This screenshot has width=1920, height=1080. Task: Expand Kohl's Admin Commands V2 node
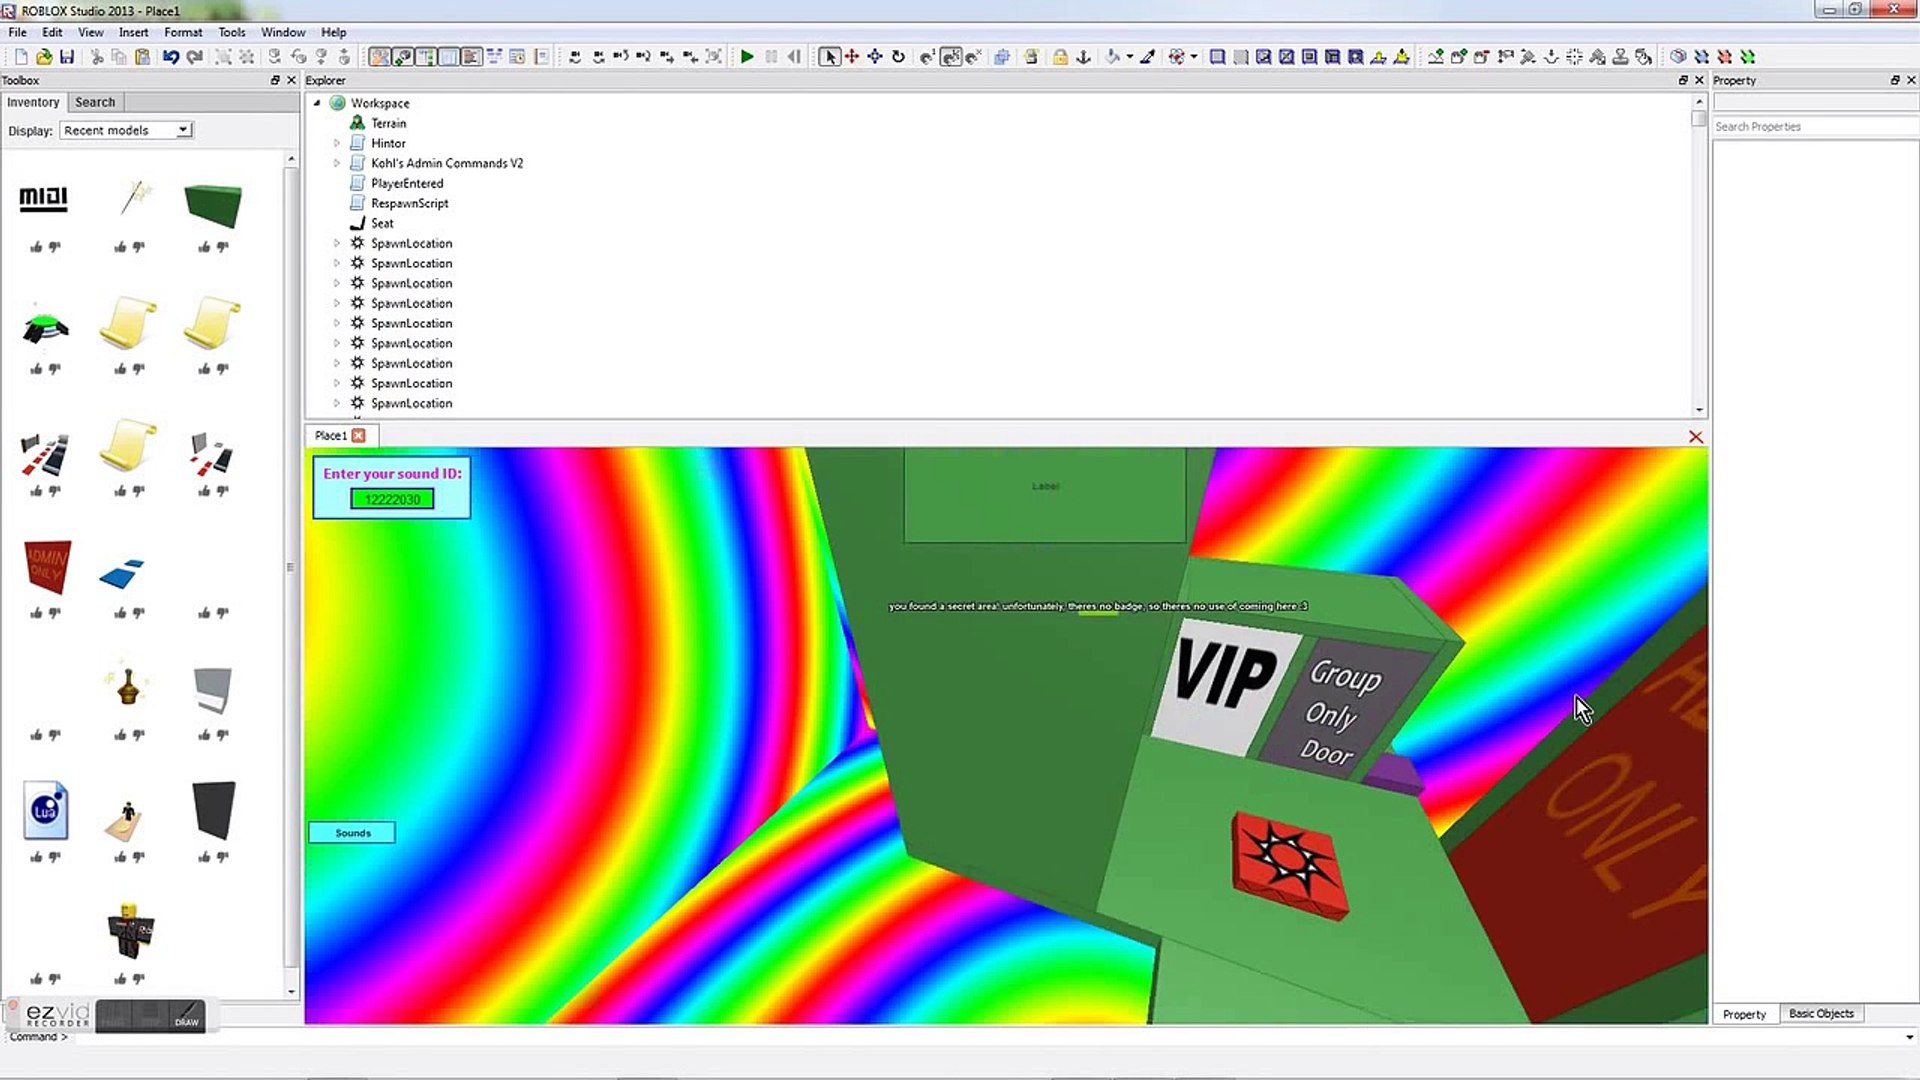click(x=337, y=163)
